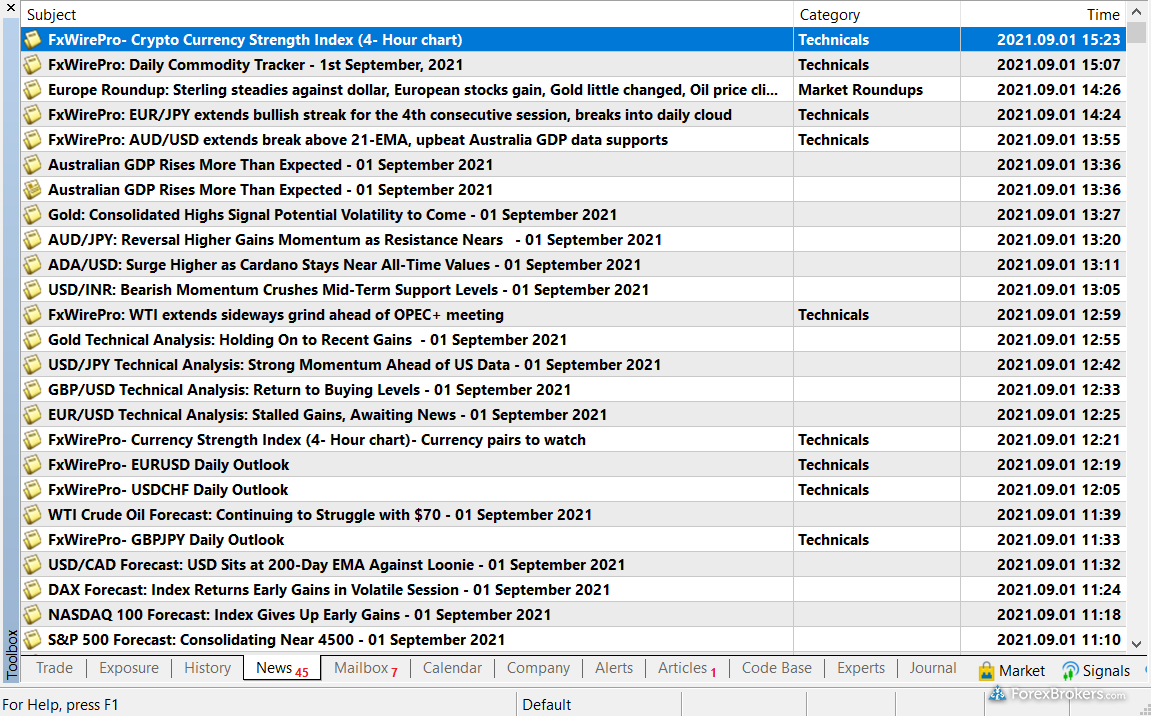
Task: Sort news by Subject column header
Action: point(407,15)
